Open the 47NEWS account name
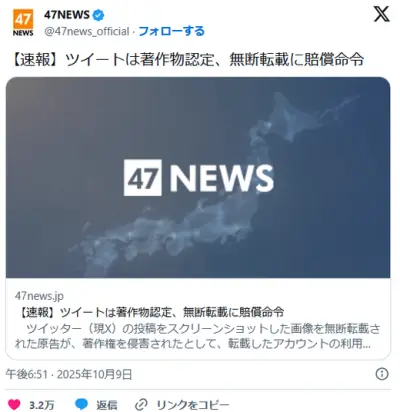 (x=67, y=15)
